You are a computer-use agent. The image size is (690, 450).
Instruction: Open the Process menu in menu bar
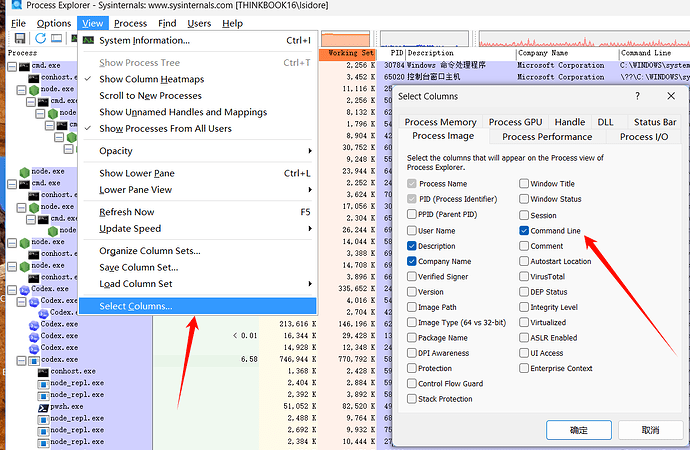[130, 23]
